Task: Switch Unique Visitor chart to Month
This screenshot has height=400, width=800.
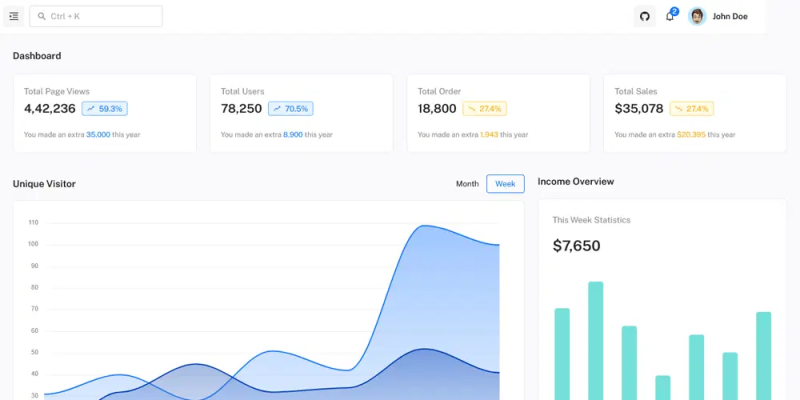Action: pos(467,184)
